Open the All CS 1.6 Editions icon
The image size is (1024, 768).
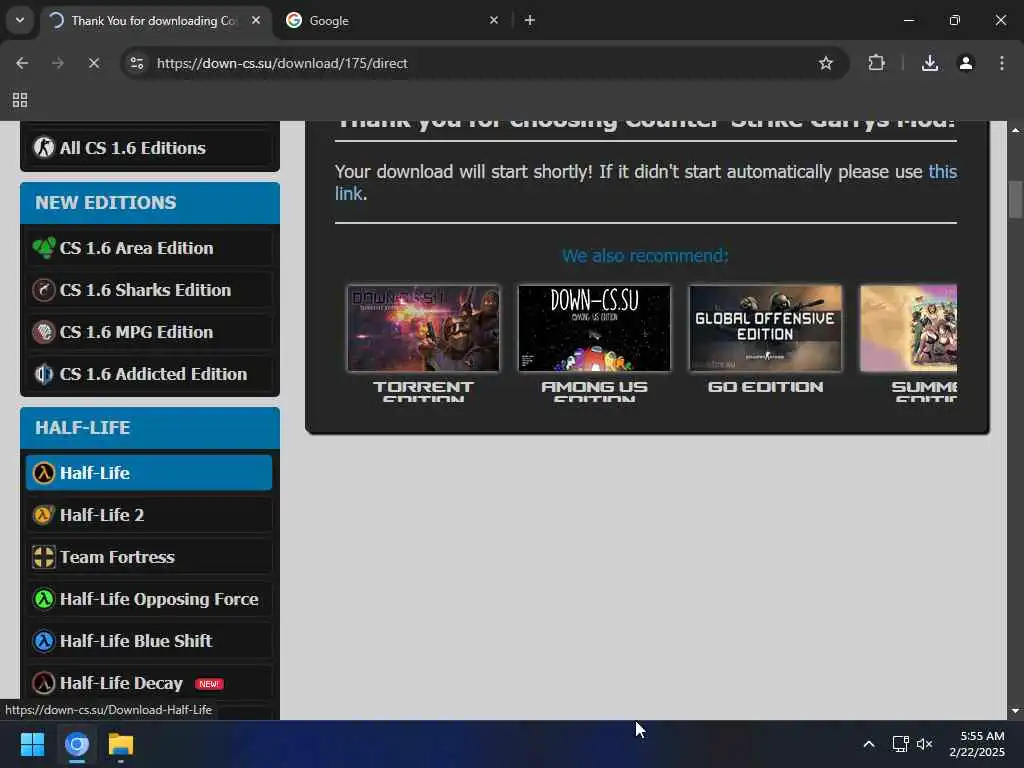click(x=44, y=148)
